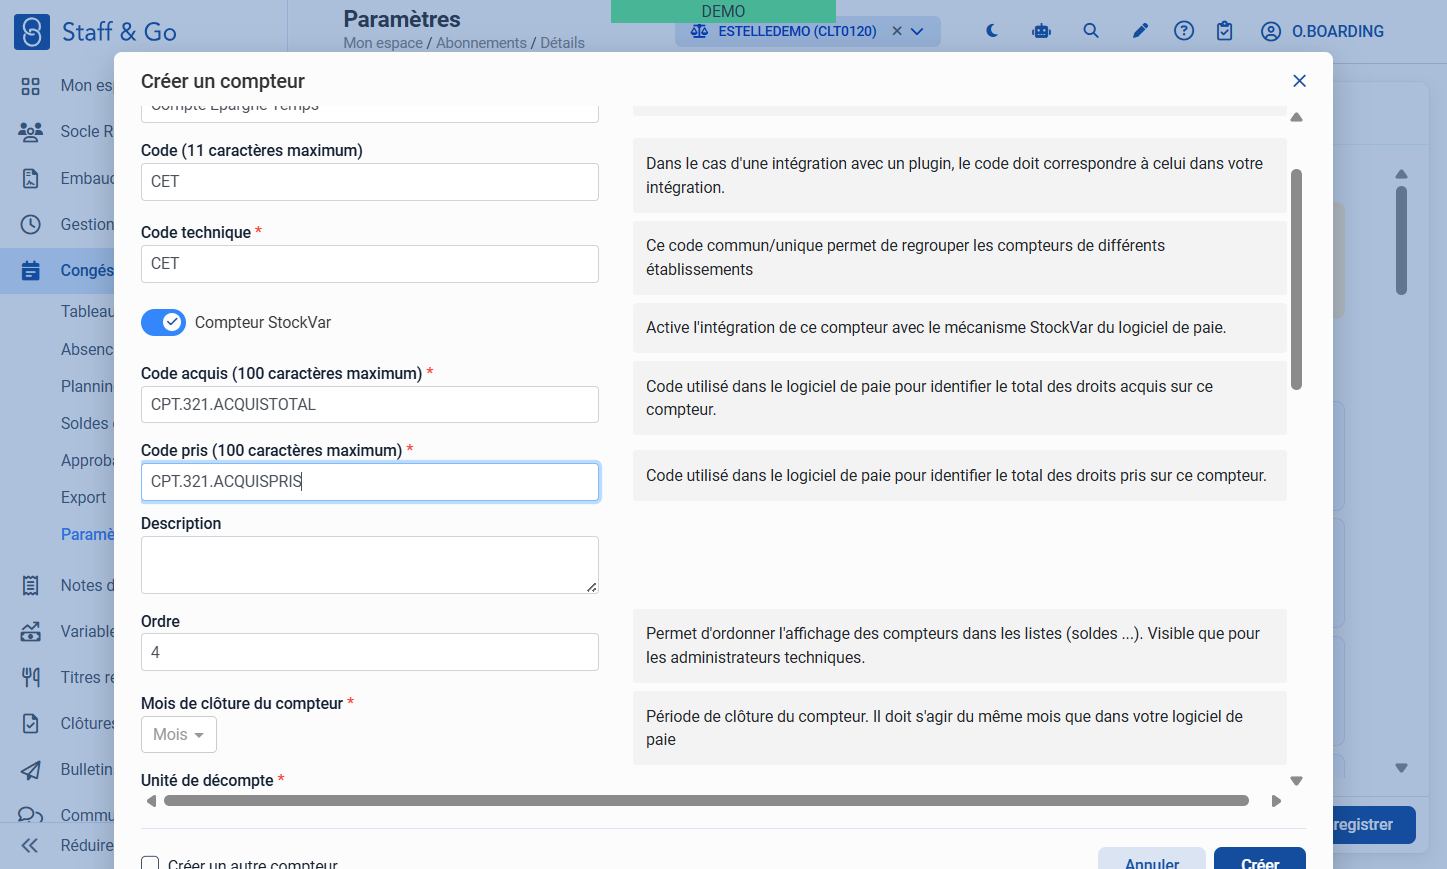Click the dialog vertical scrollbar thumb
The width and height of the screenshot is (1447, 869).
pos(1296,279)
